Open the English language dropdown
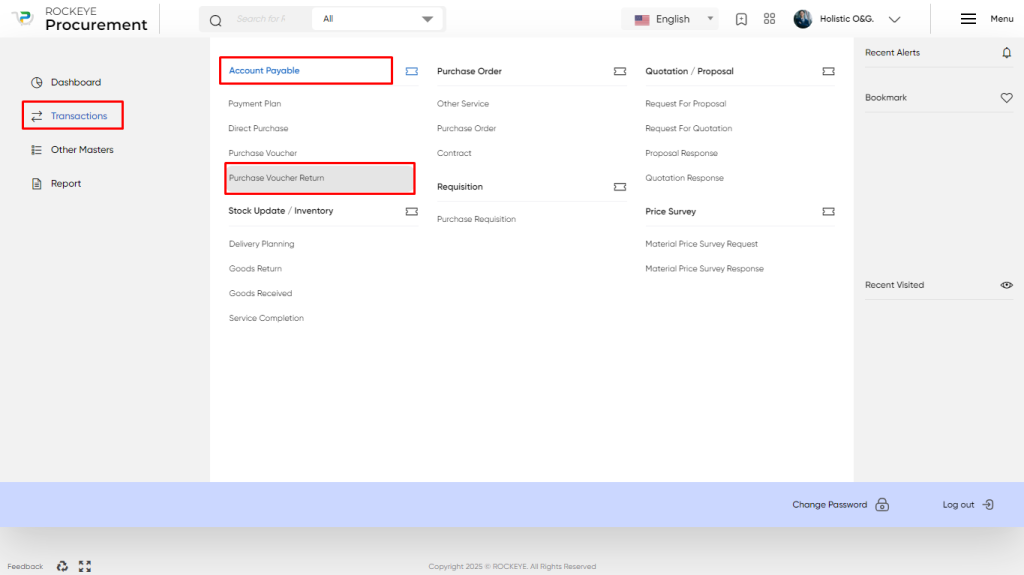 673,19
